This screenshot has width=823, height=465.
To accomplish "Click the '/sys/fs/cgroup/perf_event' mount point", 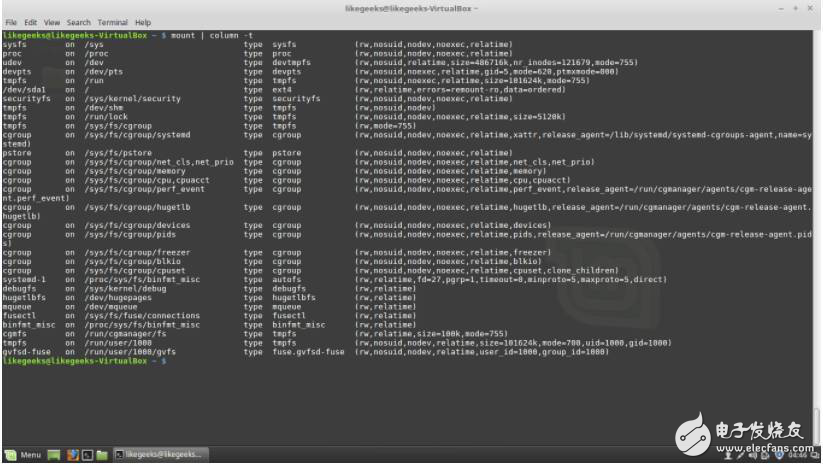I will tap(144, 189).
